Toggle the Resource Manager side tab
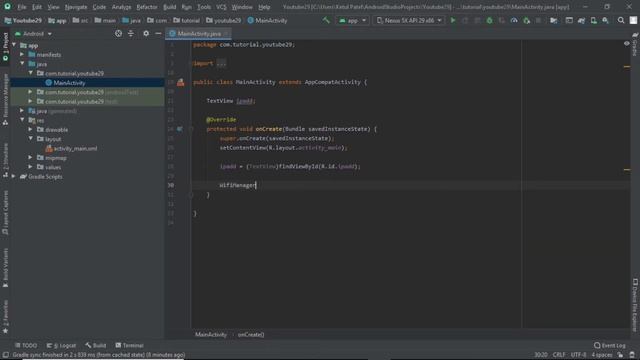Screen dimensions: 640x360 pos(5,100)
